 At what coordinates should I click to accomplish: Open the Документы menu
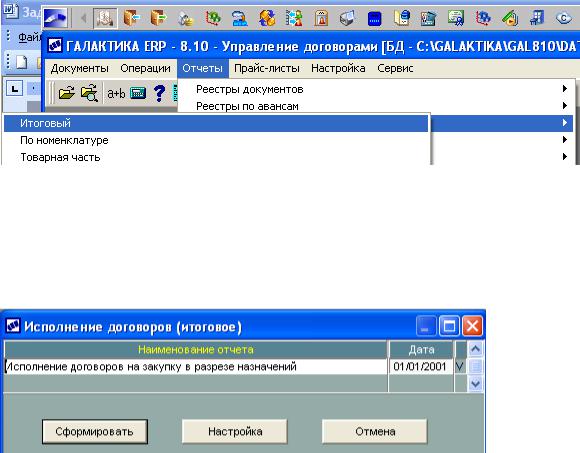point(80,68)
